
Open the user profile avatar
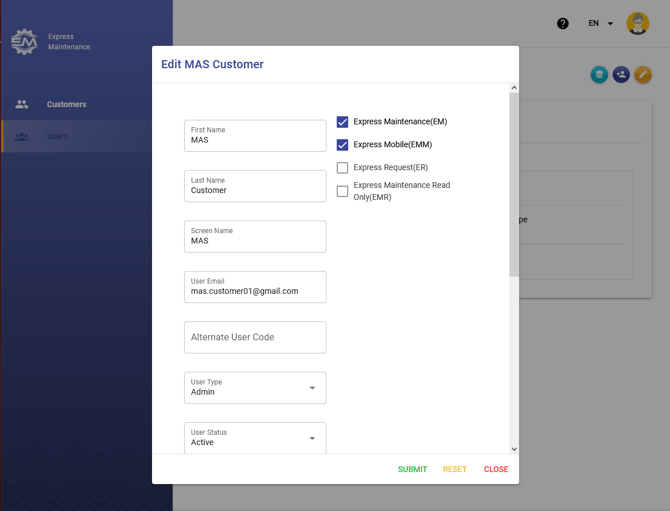[x=637, y=24]
